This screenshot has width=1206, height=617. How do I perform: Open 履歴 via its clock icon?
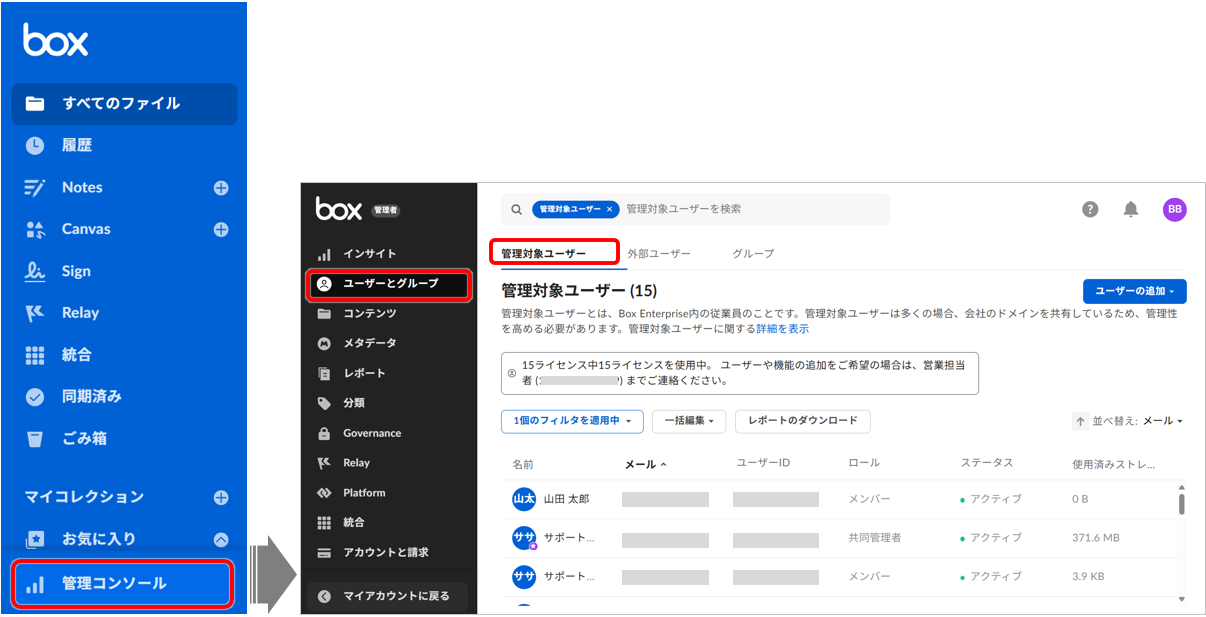coord(35,145)
